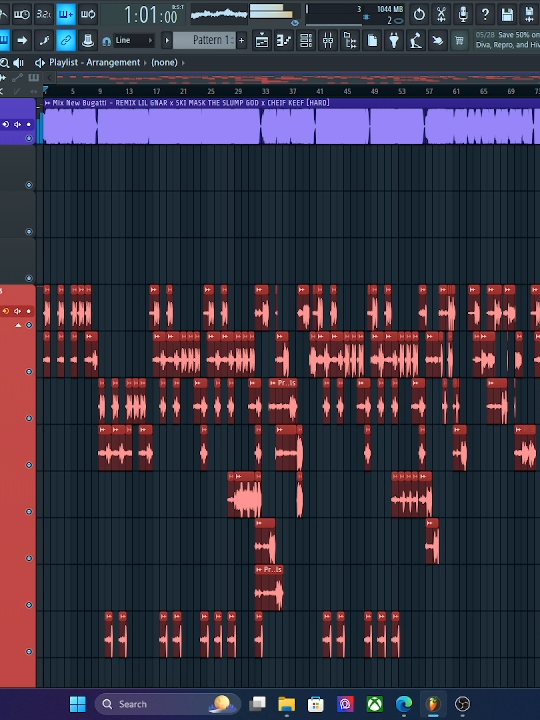
Task: Click the taskbar Search box
Action: (x=168, y=704)
